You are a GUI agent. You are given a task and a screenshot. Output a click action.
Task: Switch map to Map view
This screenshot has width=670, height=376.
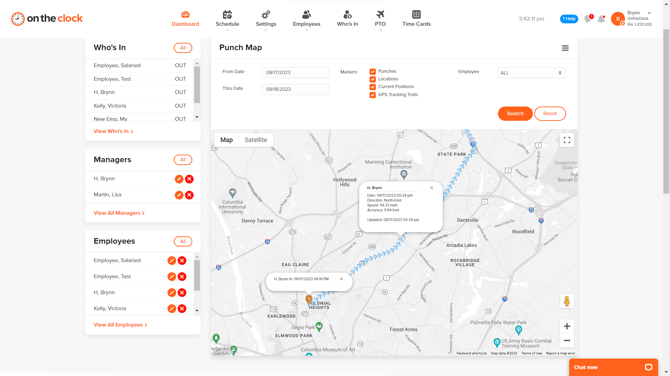(x=226, y=140)
